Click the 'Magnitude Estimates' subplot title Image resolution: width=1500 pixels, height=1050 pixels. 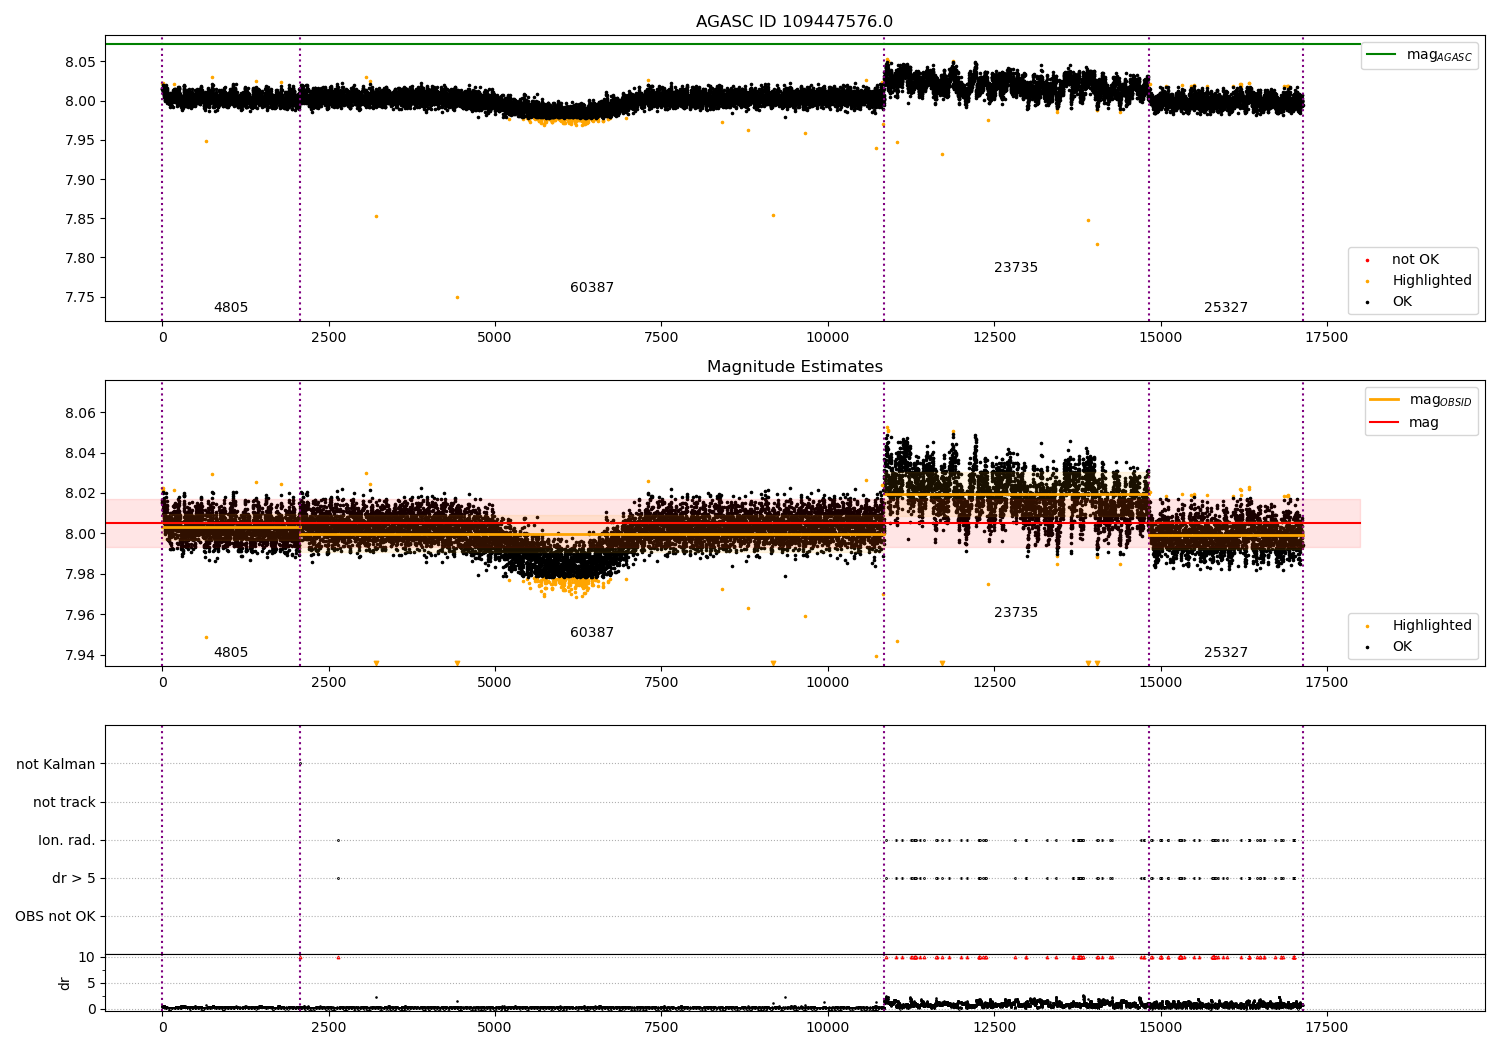pyautogui.click(x=794, y=367)
